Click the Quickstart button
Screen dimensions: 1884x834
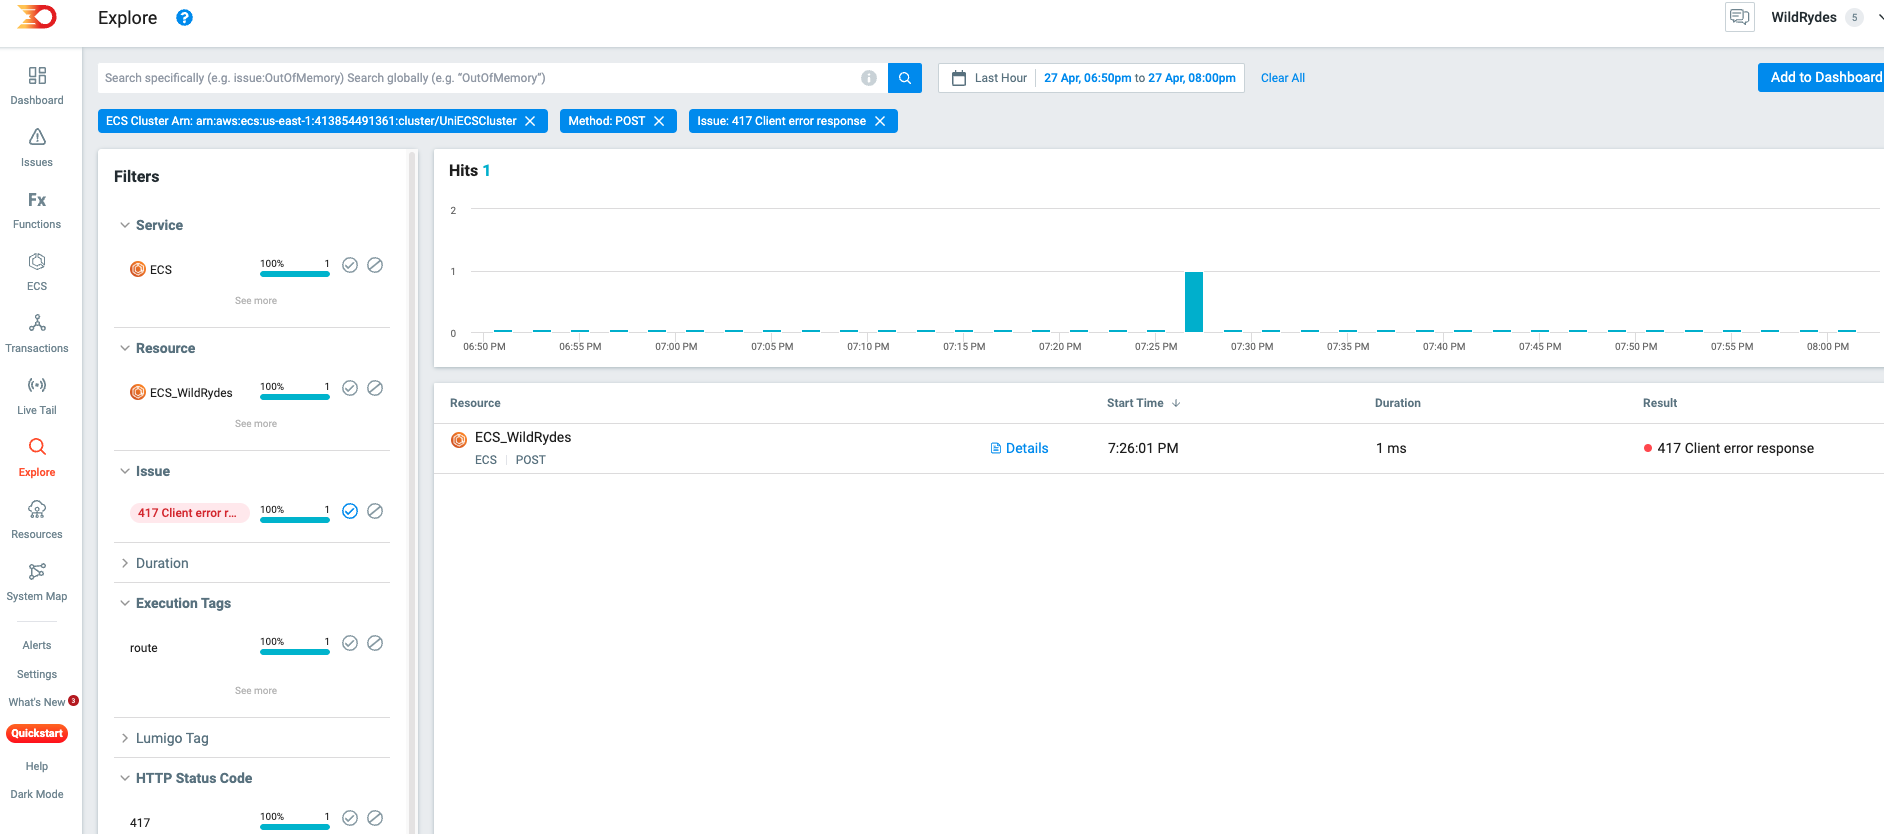[x=37, y=733]
